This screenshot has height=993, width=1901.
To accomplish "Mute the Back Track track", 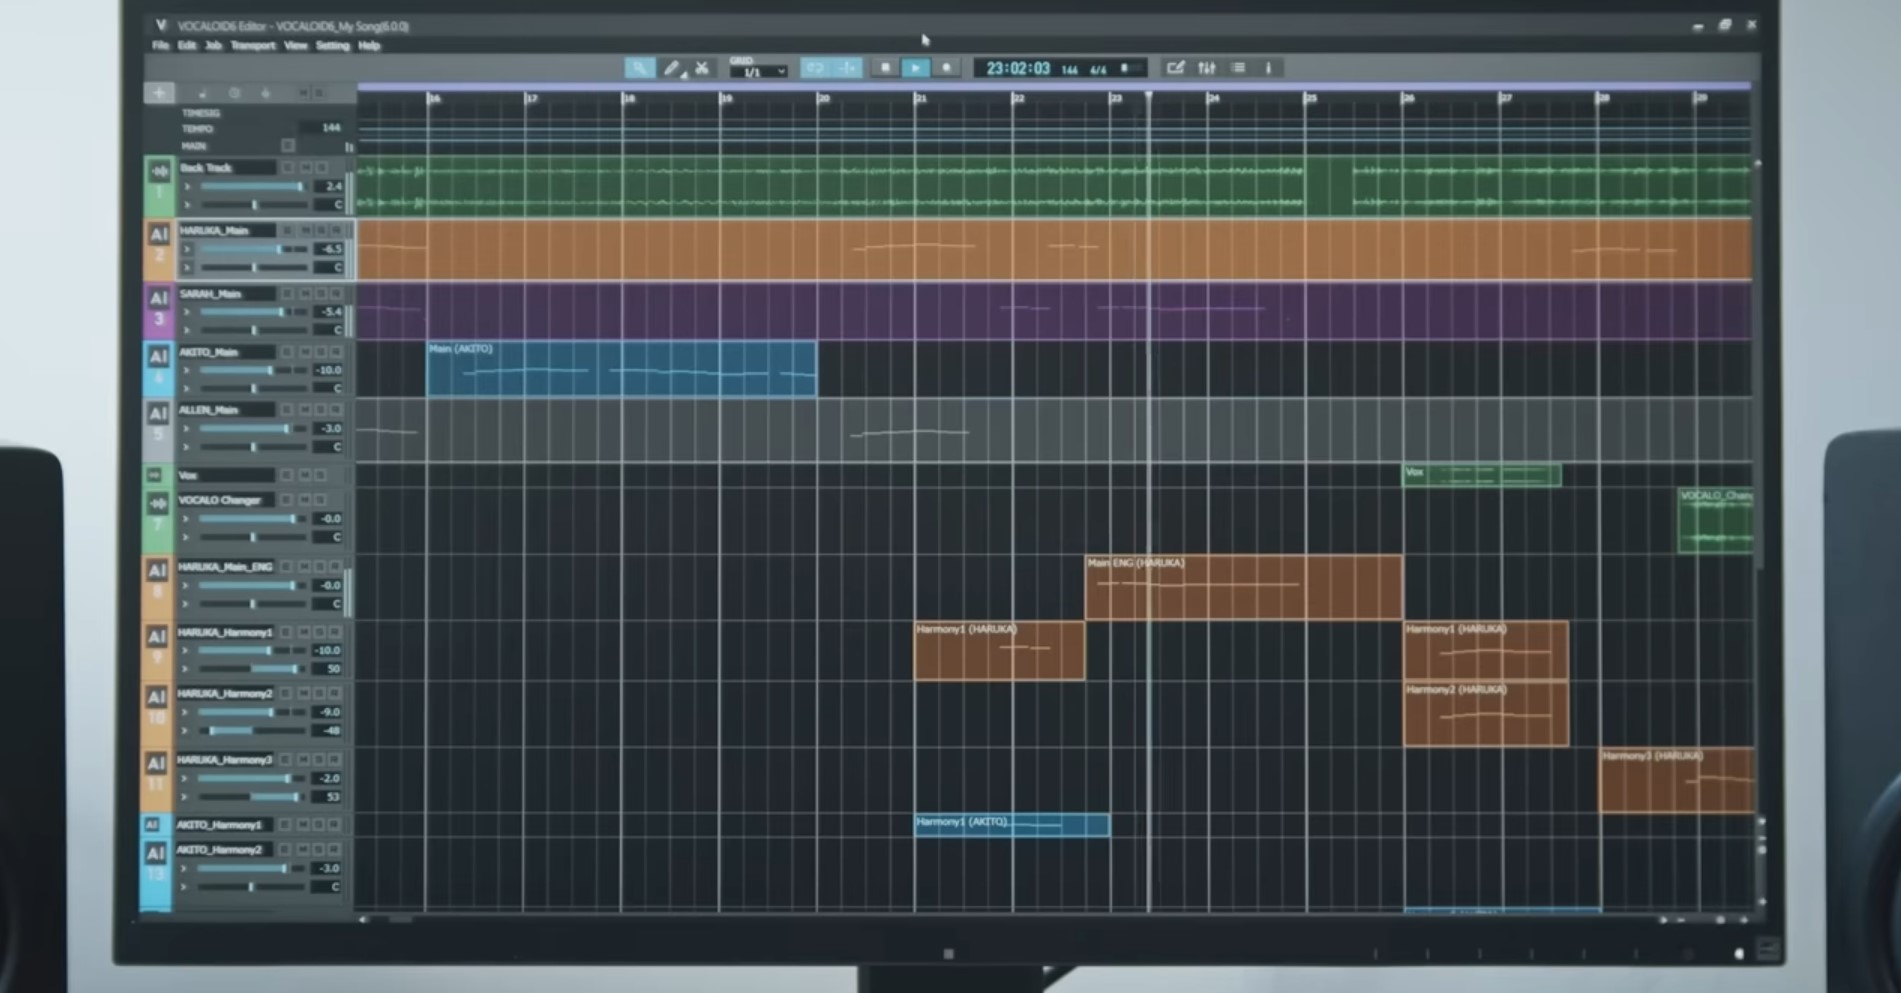I will (x=304, y=168).
